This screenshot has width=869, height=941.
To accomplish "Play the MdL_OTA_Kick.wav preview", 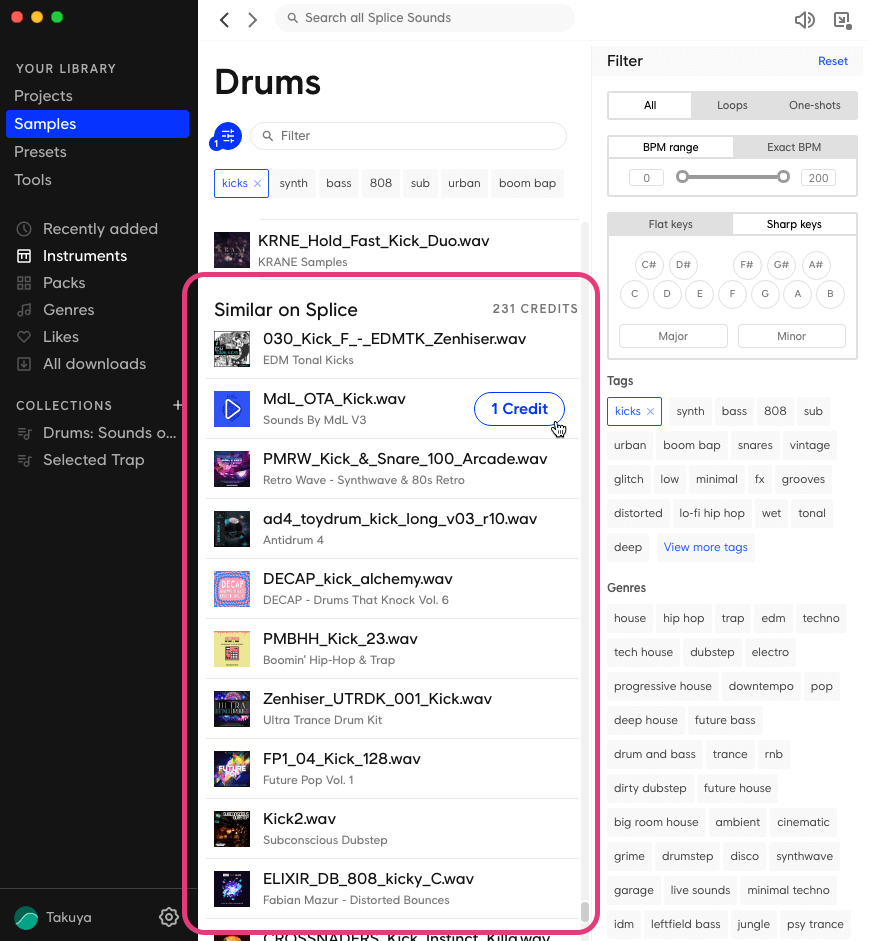I will click(231, 410).
